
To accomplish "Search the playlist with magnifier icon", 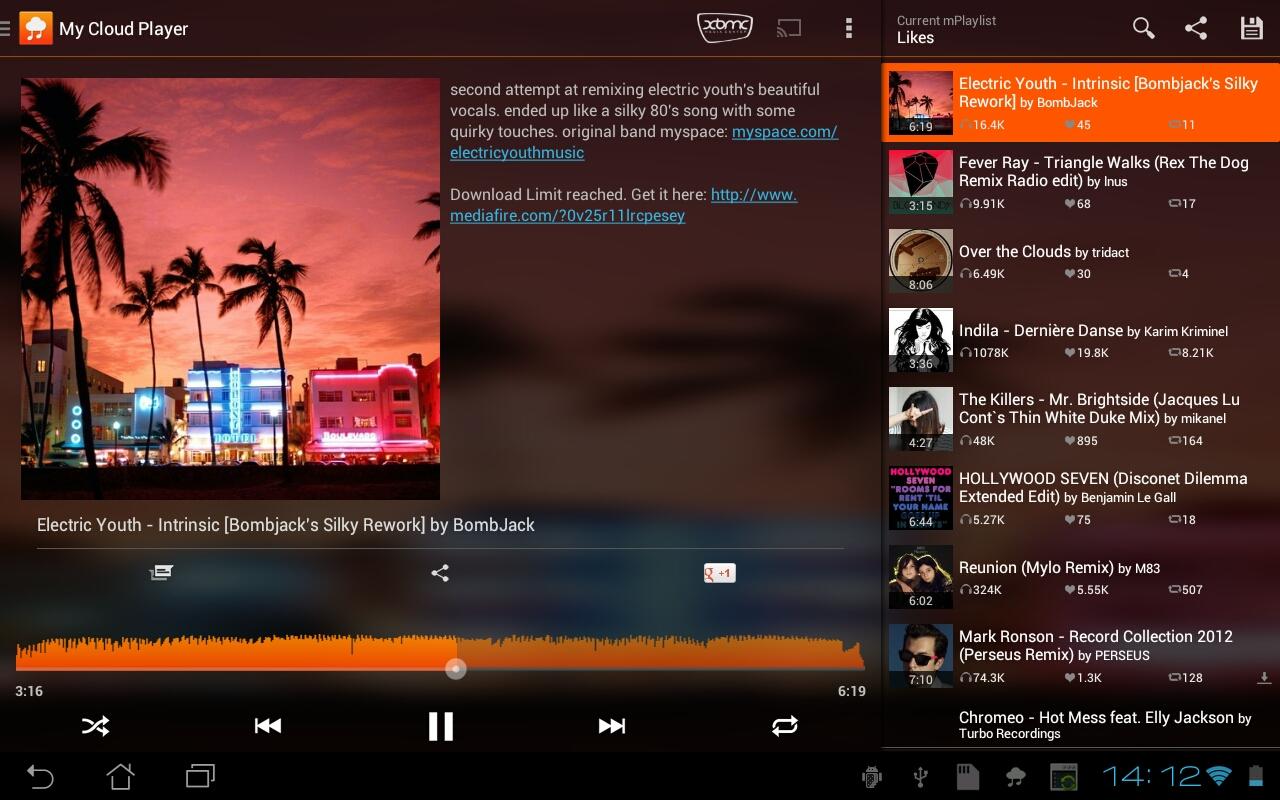I will tap(1143, 28).
